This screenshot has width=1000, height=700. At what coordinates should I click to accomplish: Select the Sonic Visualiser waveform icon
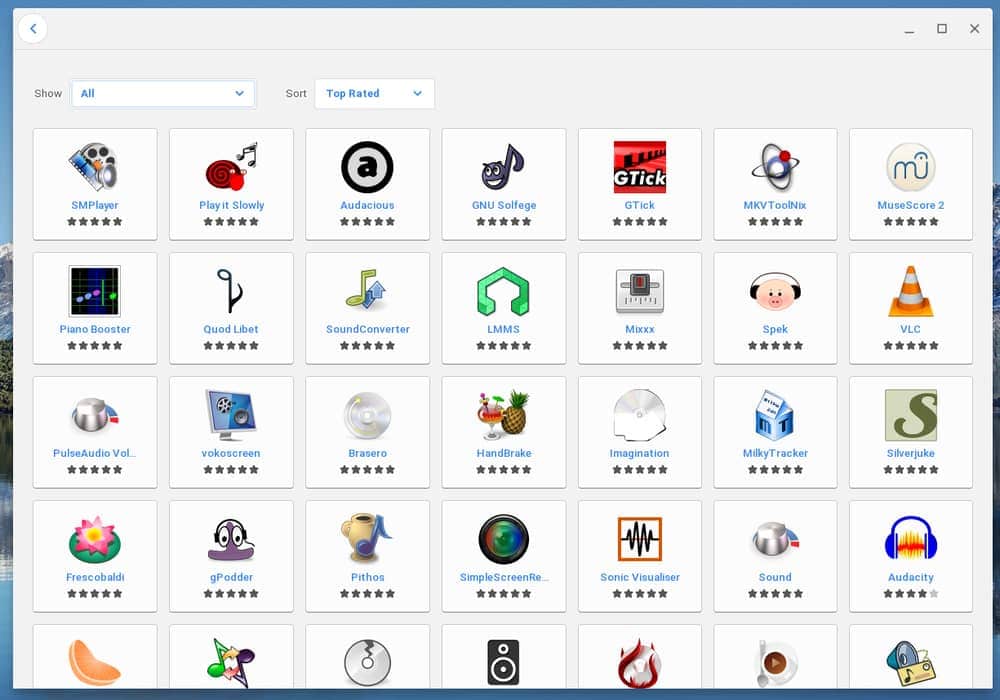pyautogui.click(x=640, y=539)
